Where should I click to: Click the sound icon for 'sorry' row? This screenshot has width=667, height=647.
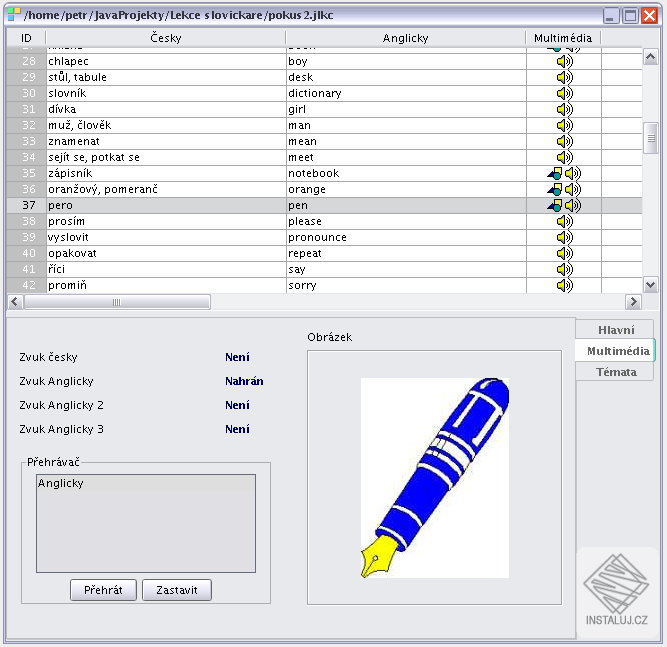[x=564, y=285]
